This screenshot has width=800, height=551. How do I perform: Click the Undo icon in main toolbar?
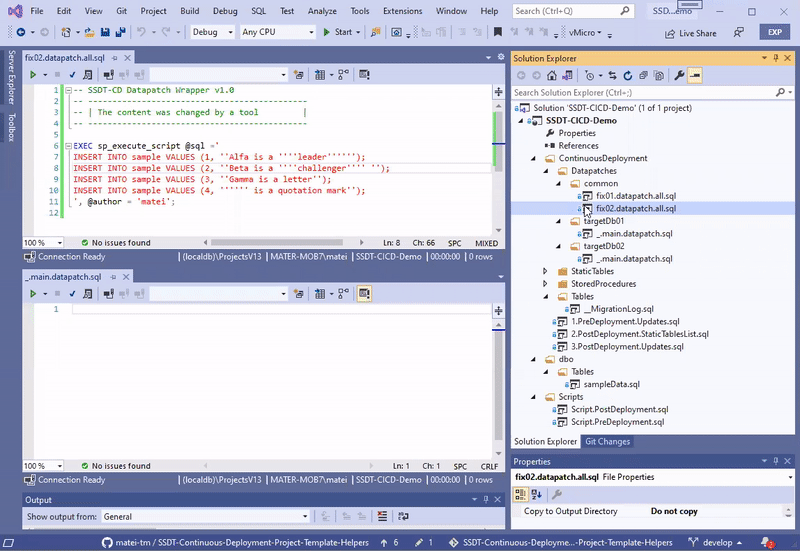pos(141,32)
